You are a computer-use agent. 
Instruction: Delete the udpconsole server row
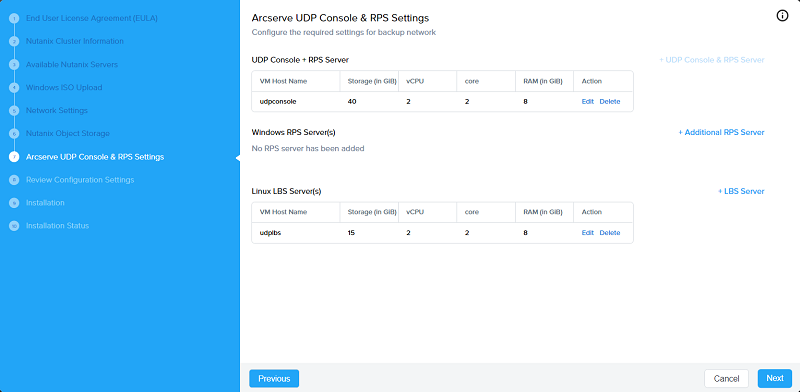point(610,102)
